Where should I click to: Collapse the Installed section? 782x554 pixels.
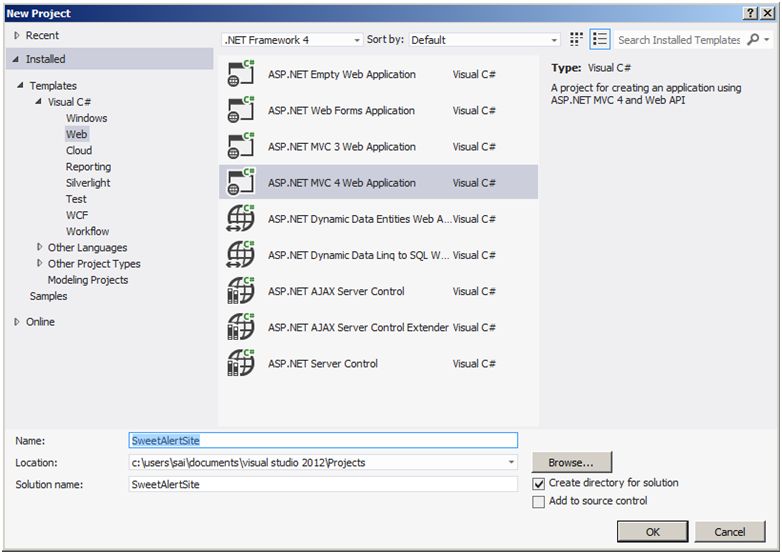16,59
